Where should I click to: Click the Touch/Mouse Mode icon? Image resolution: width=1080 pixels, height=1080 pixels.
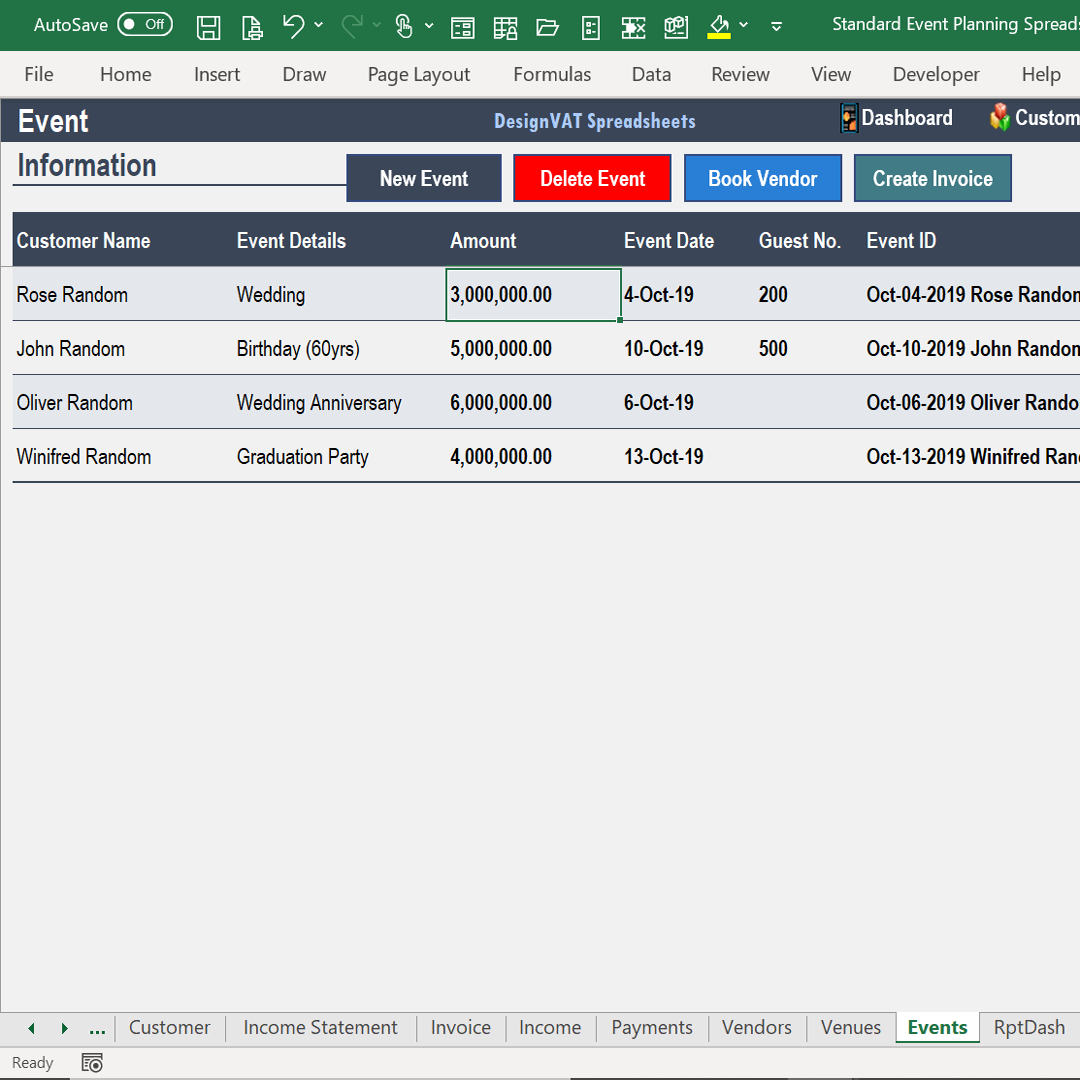point(405,27)
